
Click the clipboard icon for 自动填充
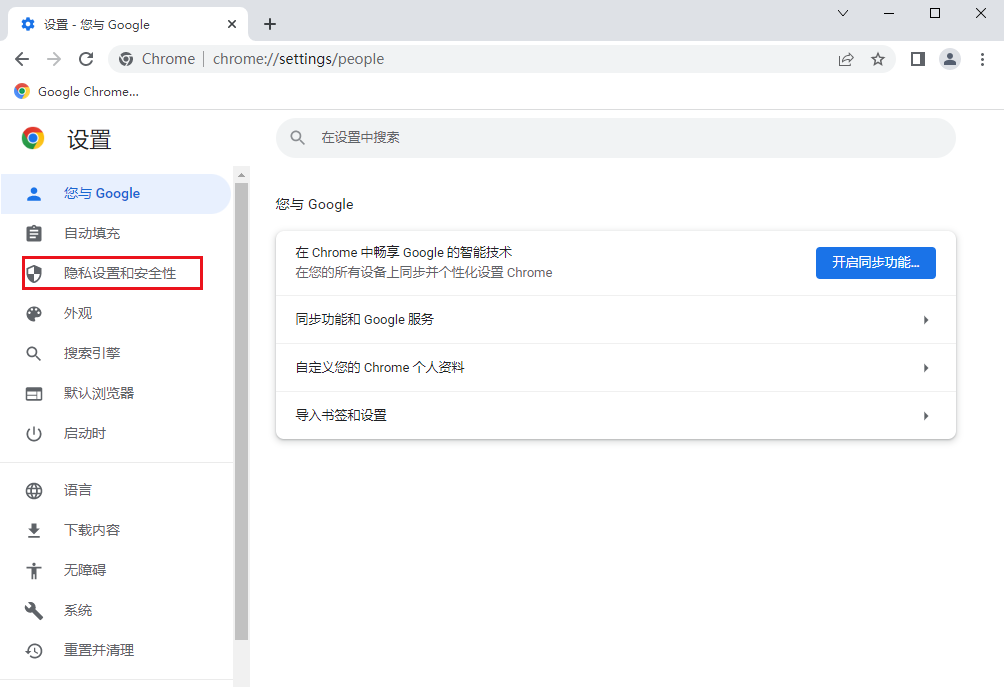pyautogui.click(x=34, y=234)
